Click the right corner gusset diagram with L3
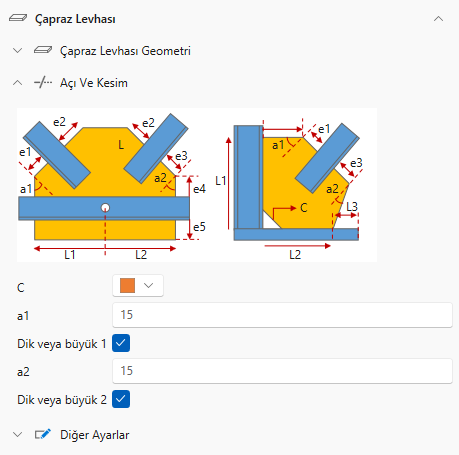The width and height of the screenshot is (459, 455). point(295,185)
